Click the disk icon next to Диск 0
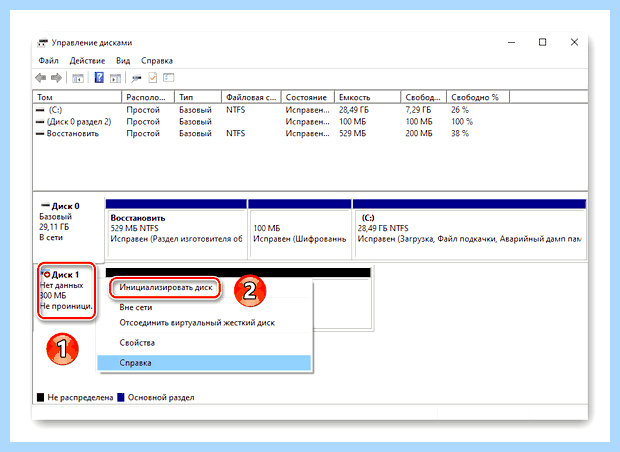The image size is (620, 452). [x=45, y=206]
